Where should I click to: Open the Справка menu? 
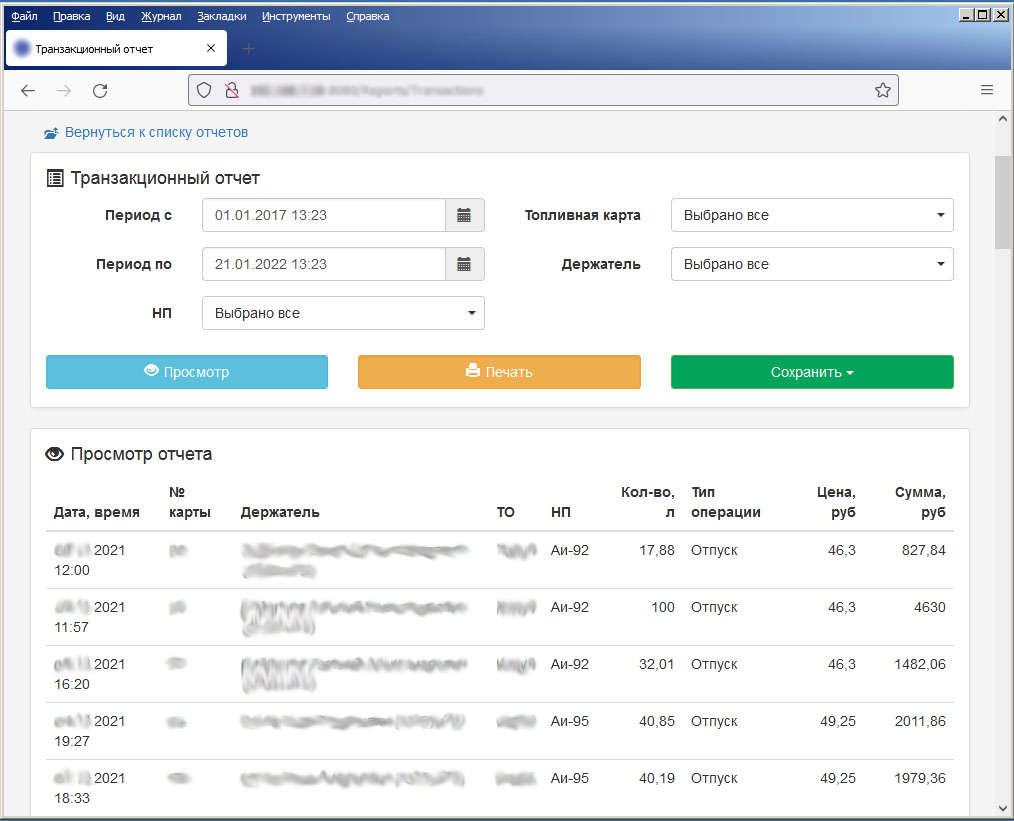click(x=368, y=16)
